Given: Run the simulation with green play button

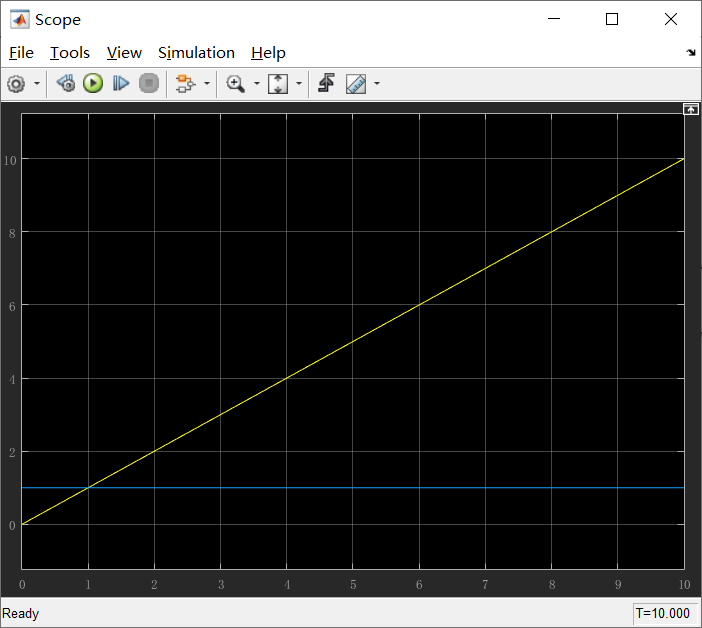Looking at the screenshot, I should (93, 84).
